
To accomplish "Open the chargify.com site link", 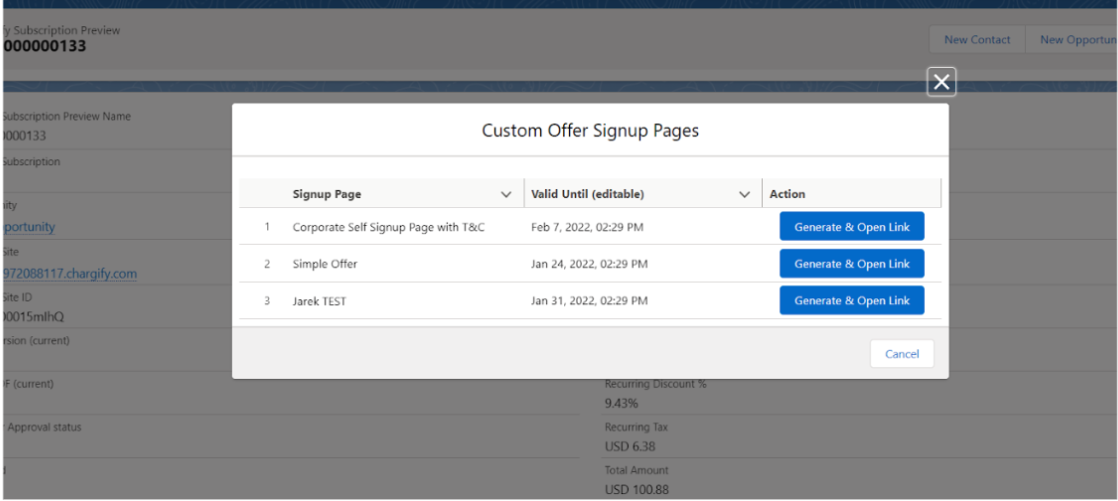I will point(68,273).
